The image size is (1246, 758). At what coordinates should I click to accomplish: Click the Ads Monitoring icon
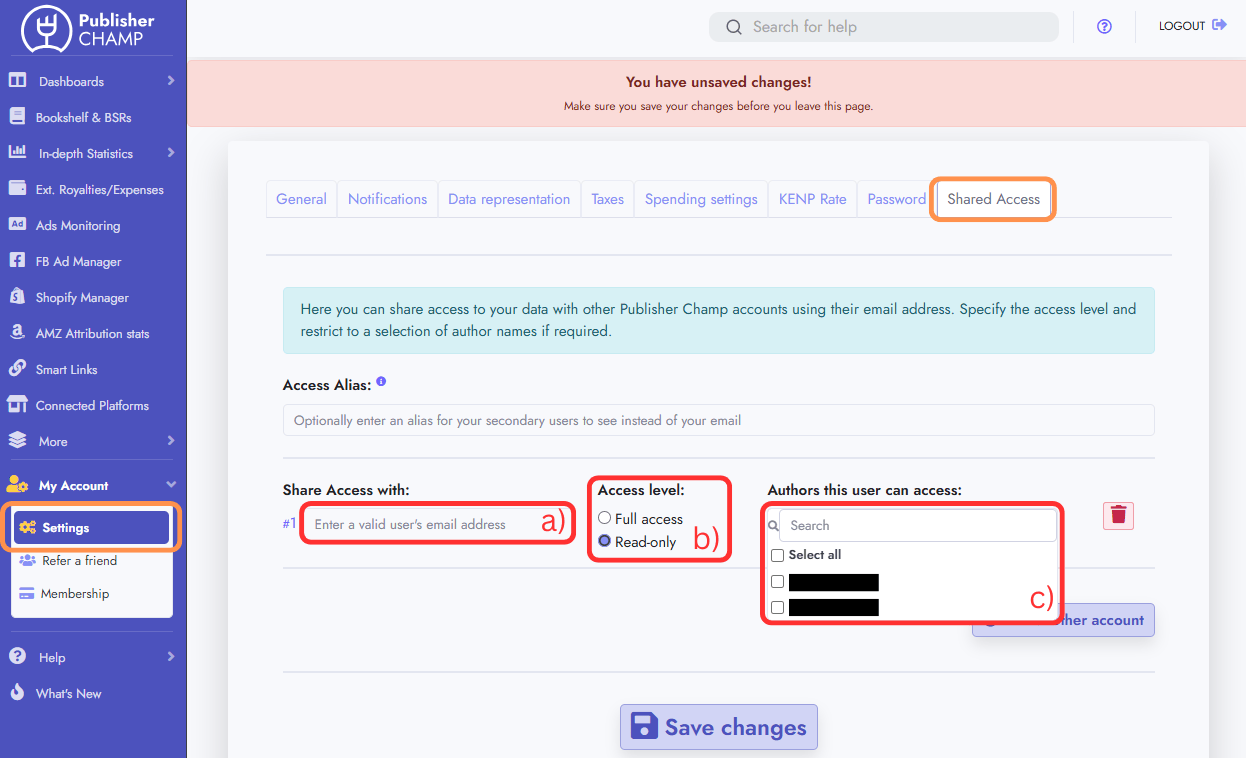[x=17, y=224]
